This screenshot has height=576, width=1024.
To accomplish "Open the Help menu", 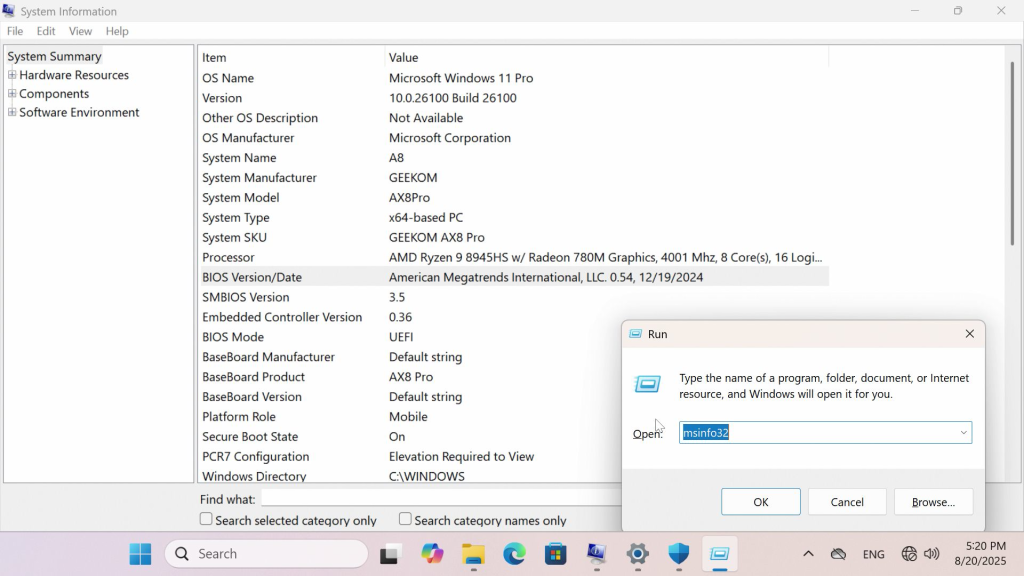I will 117,31.
